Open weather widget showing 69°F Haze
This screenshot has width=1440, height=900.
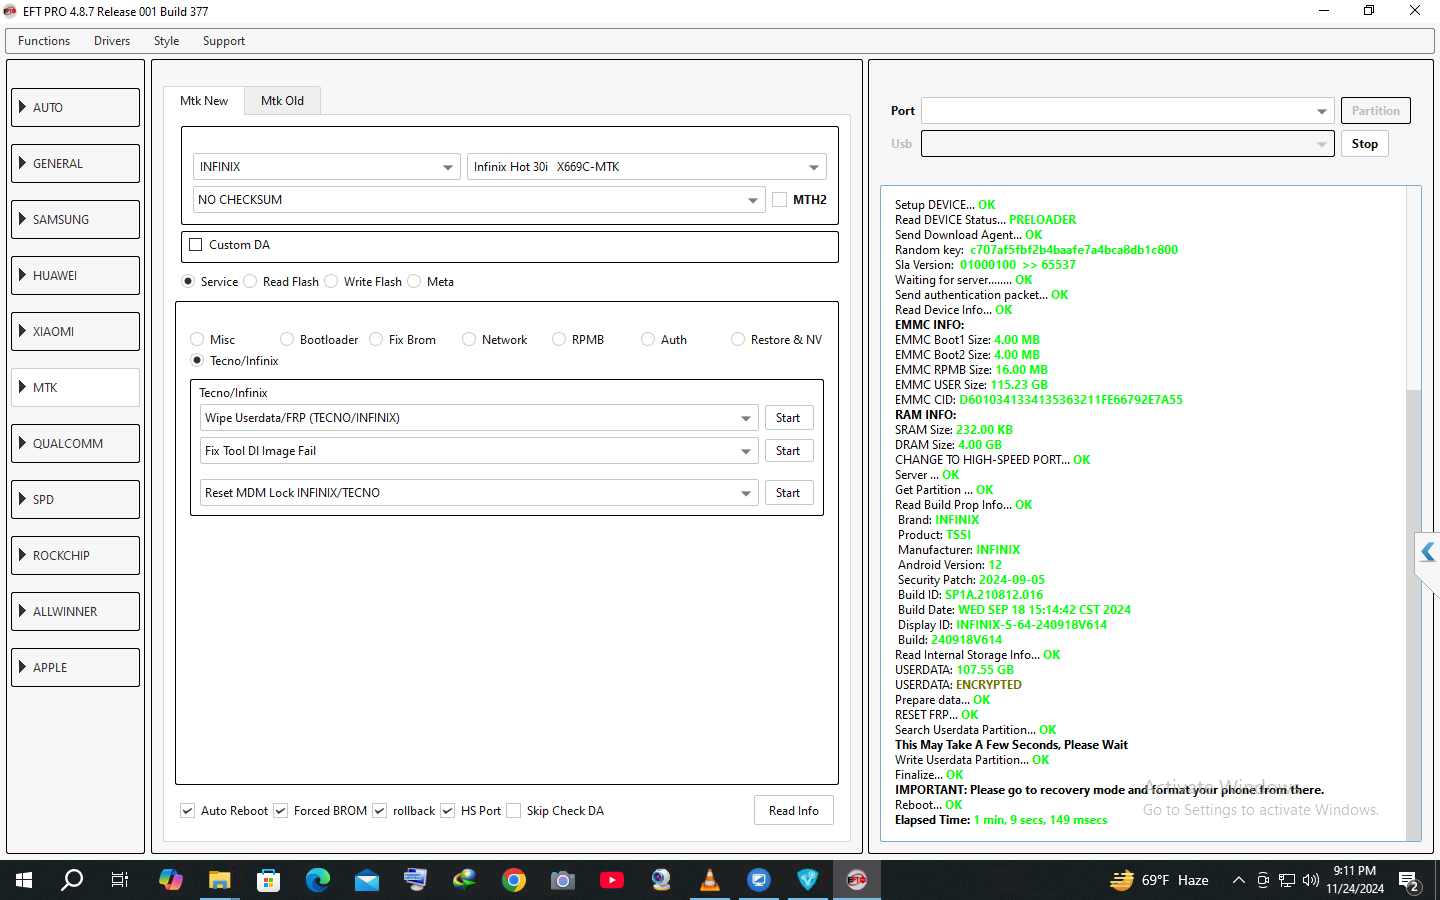tap(1159, 880)
